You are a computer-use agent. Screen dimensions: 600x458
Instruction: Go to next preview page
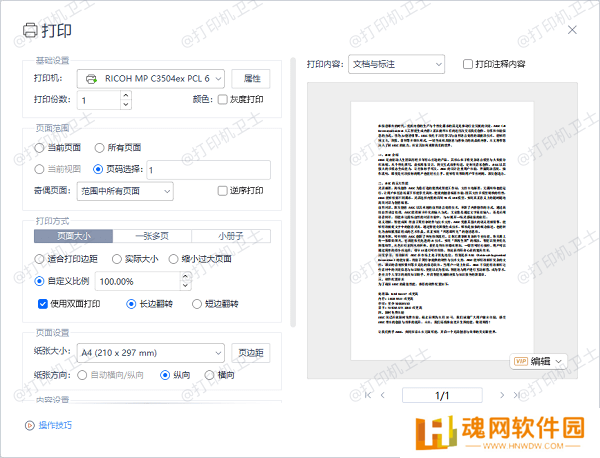[502, 395]
